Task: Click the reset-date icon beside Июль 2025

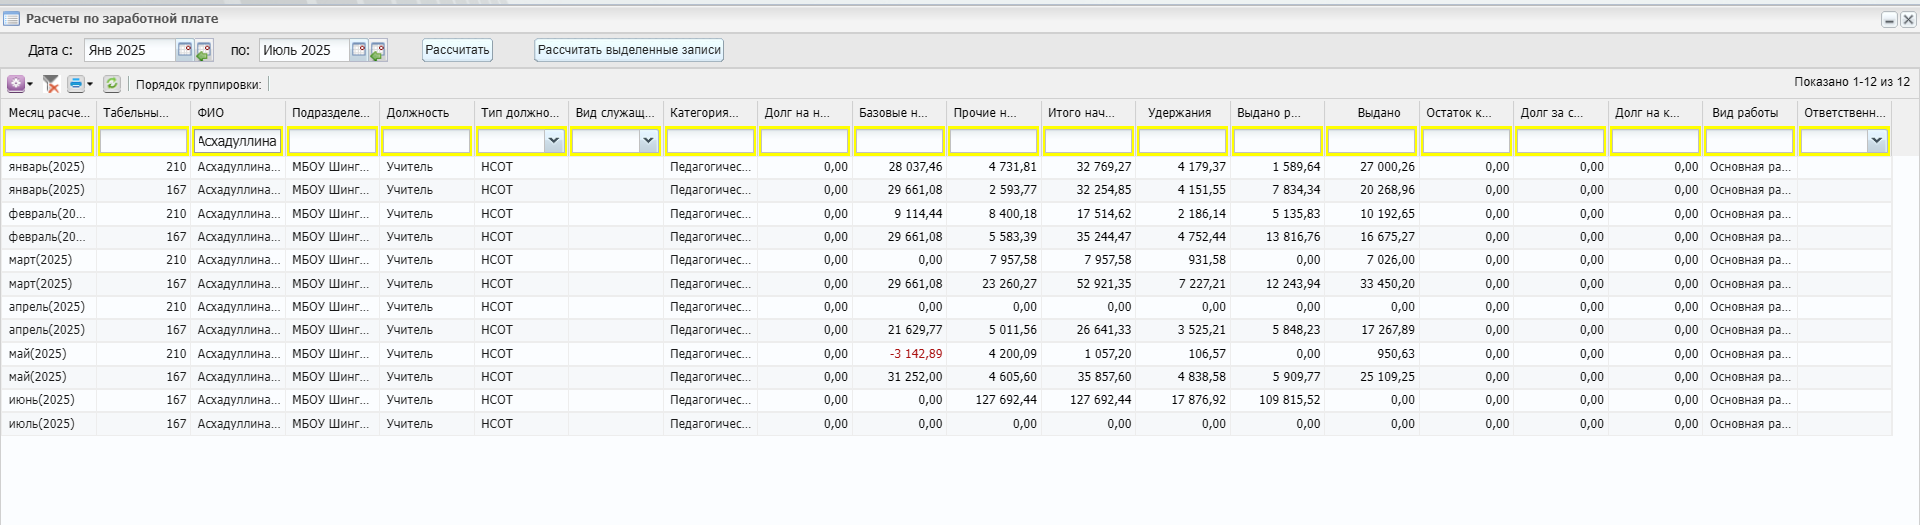Action: tap(378, 50)
